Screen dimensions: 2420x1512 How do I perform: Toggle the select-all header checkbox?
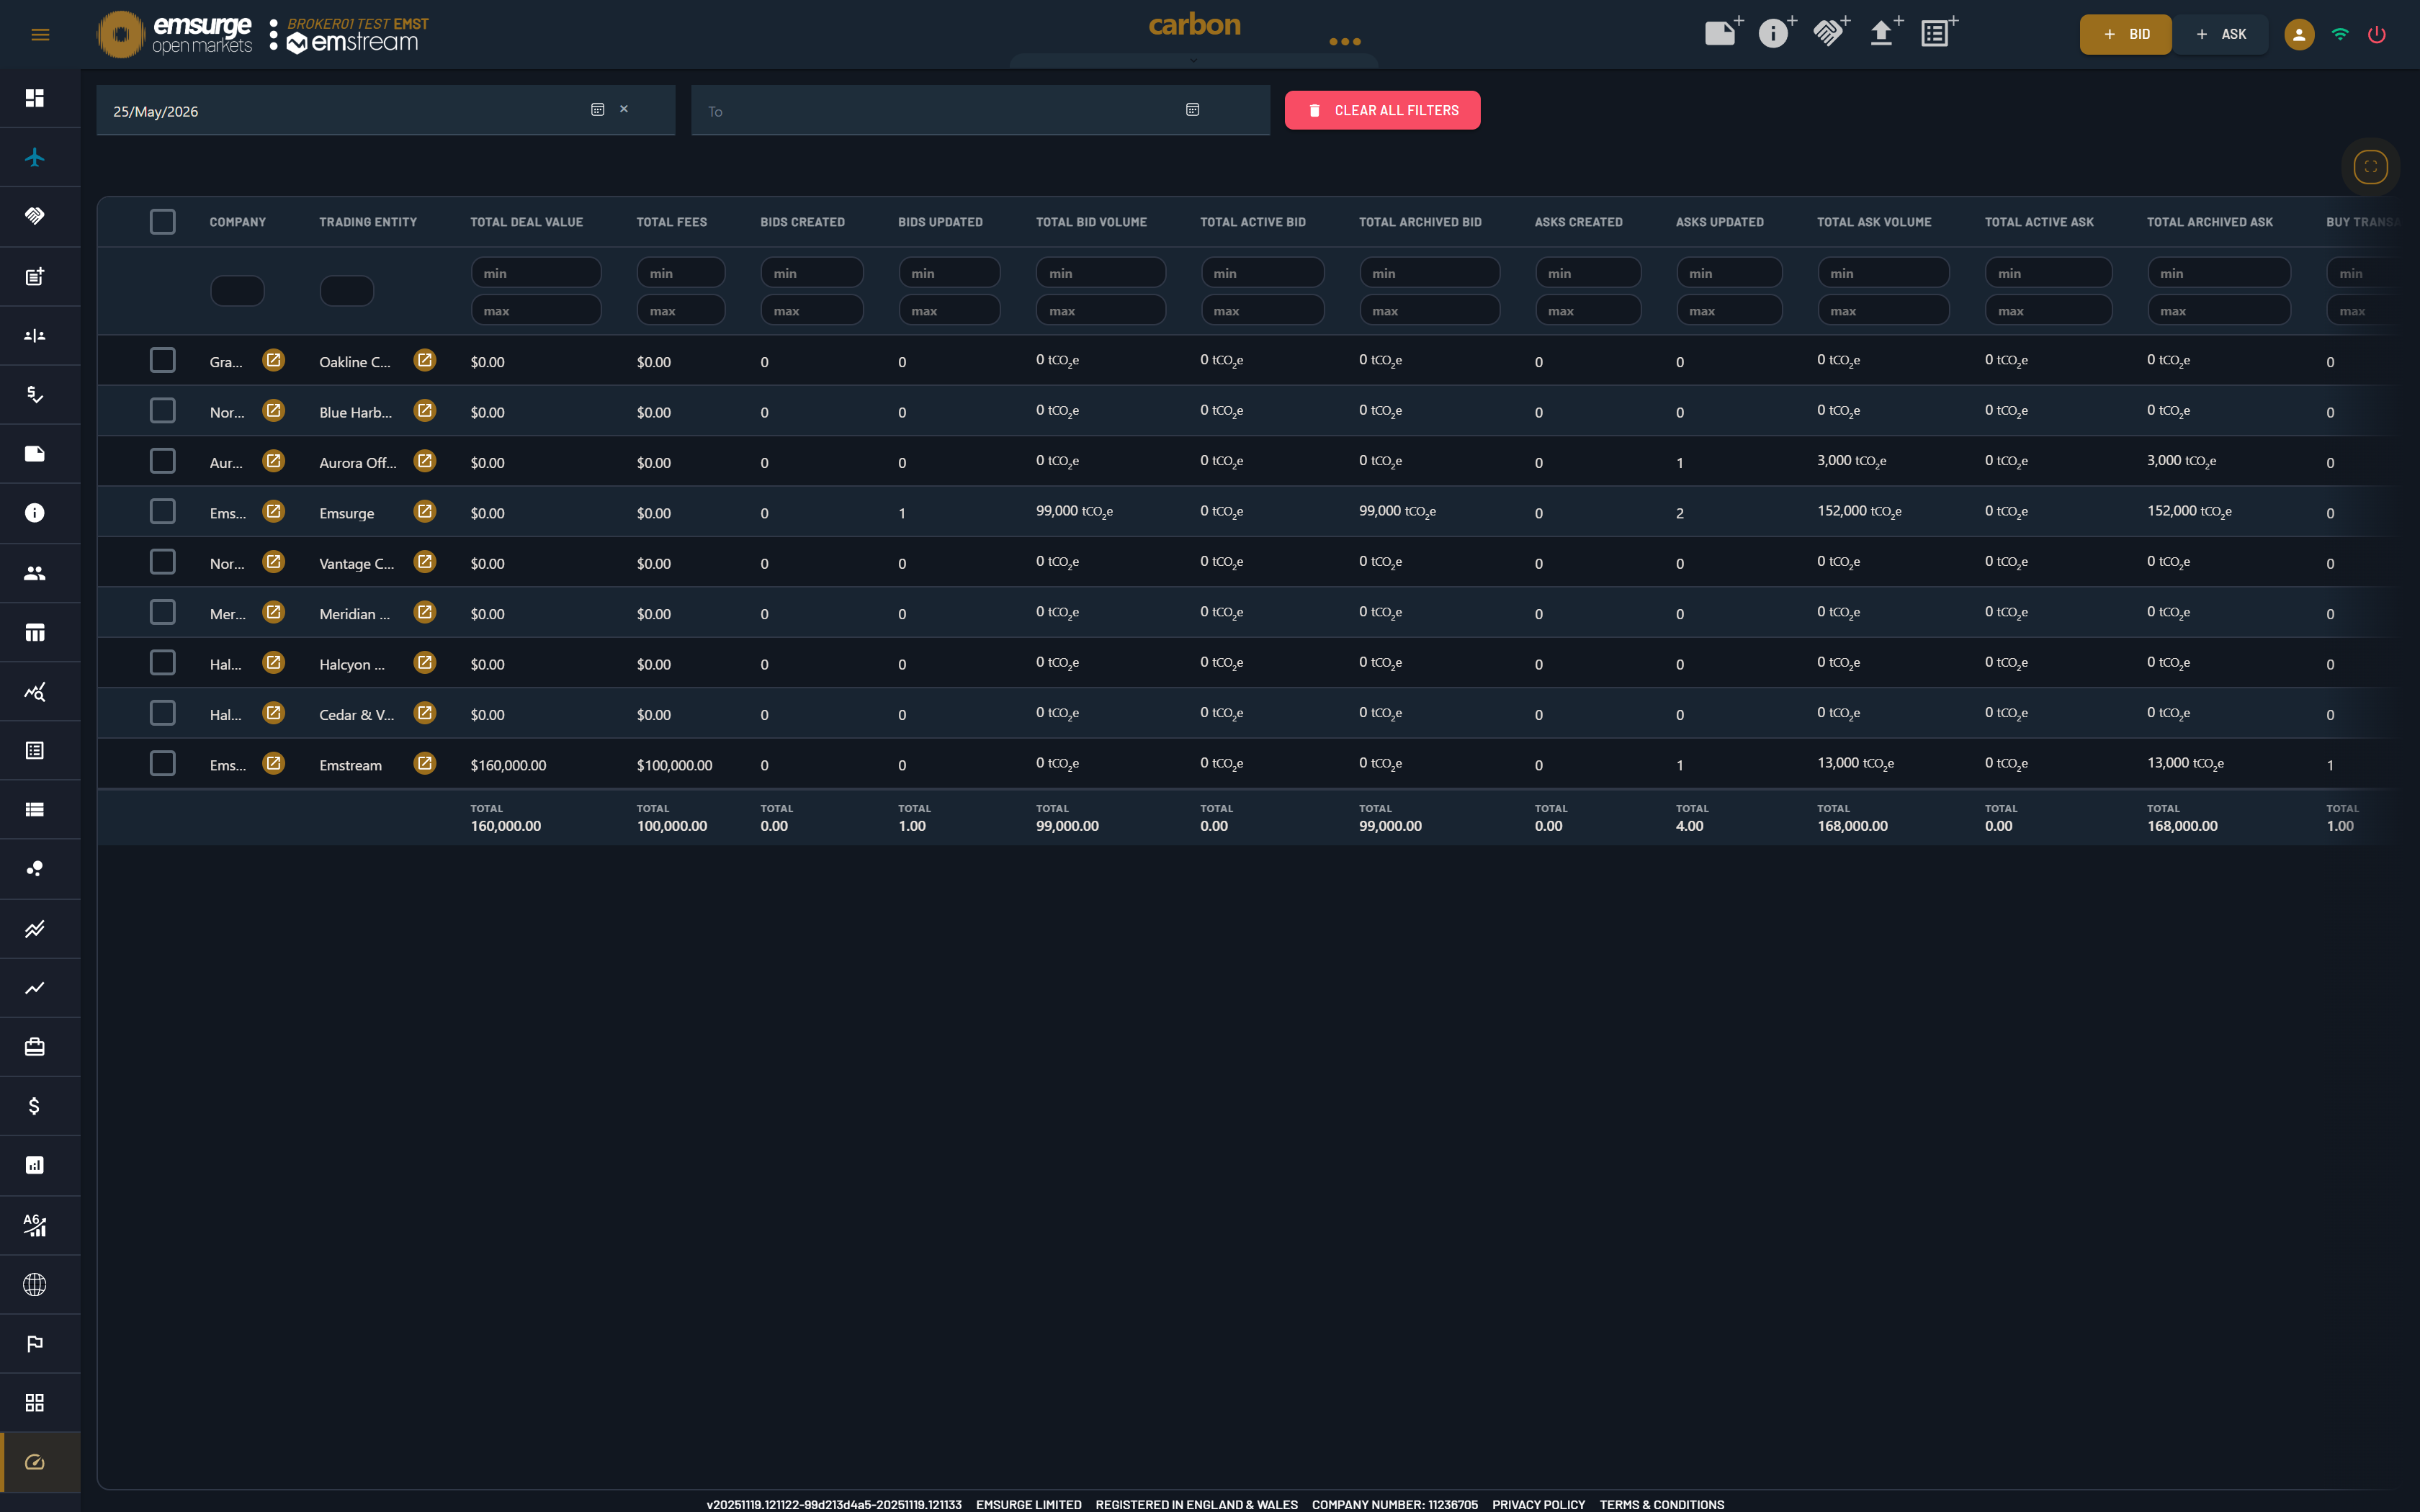click(162, 222)
